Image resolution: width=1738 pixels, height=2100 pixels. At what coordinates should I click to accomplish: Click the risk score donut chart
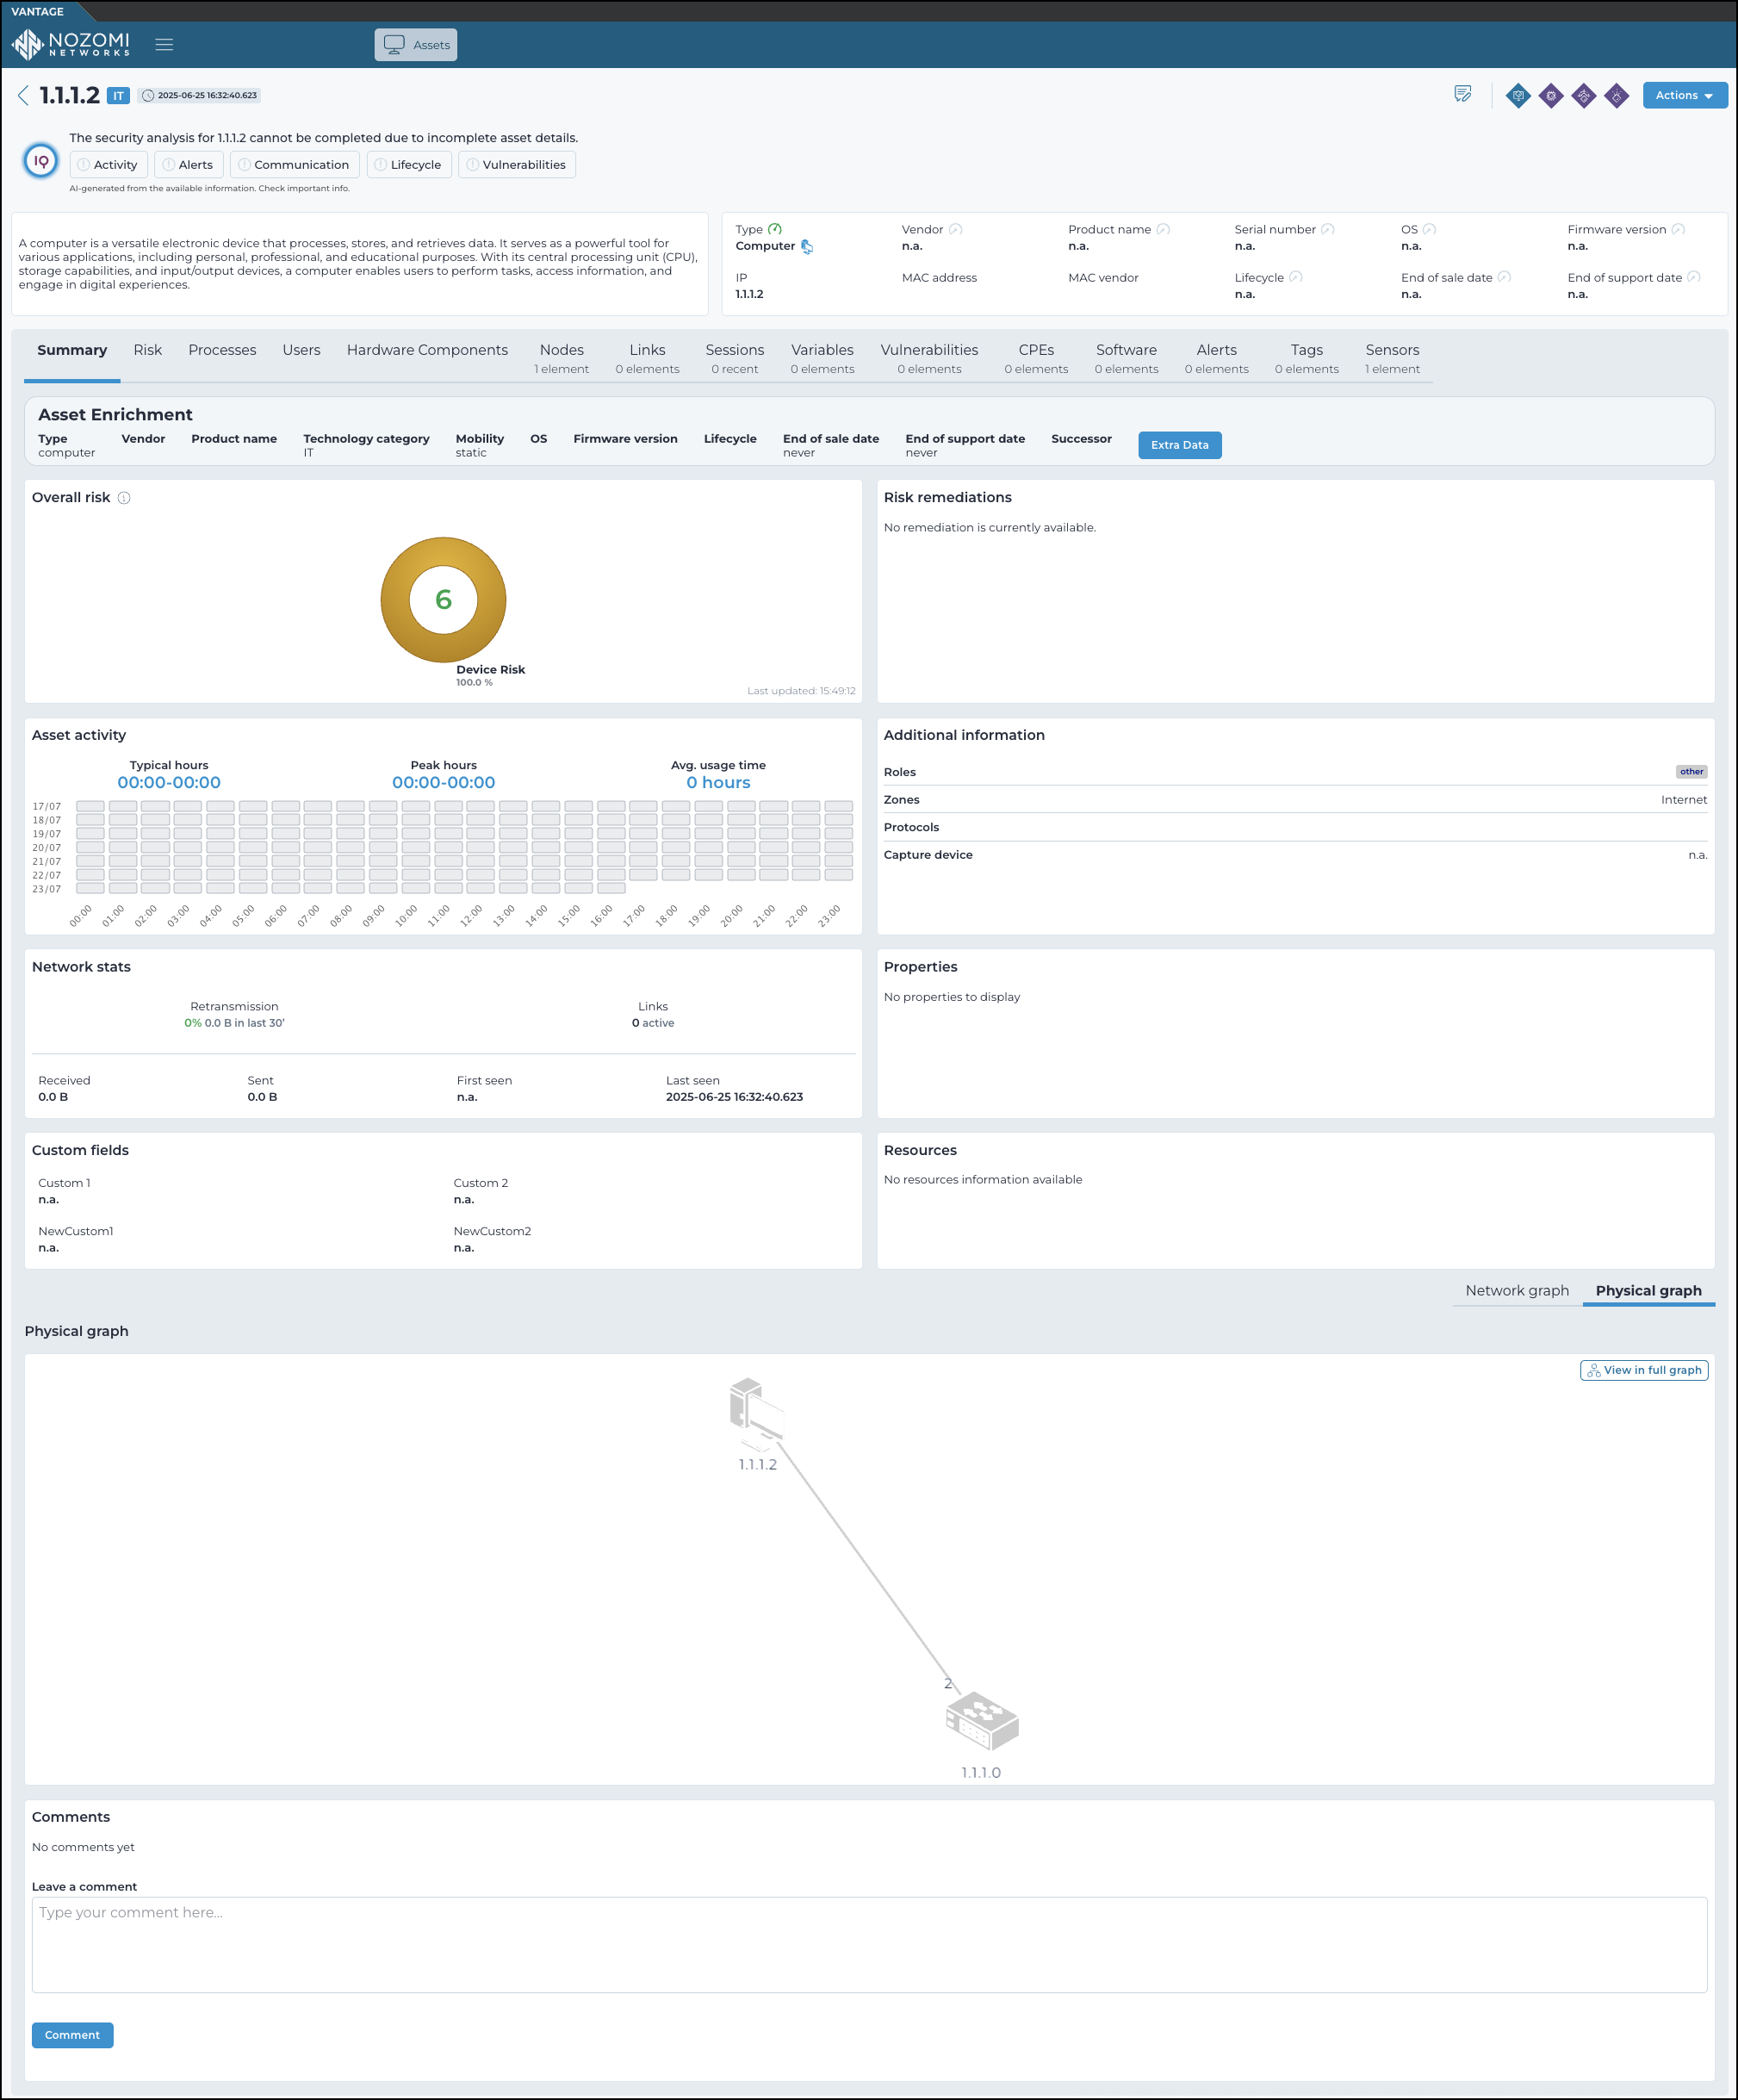tap(443, 599)
